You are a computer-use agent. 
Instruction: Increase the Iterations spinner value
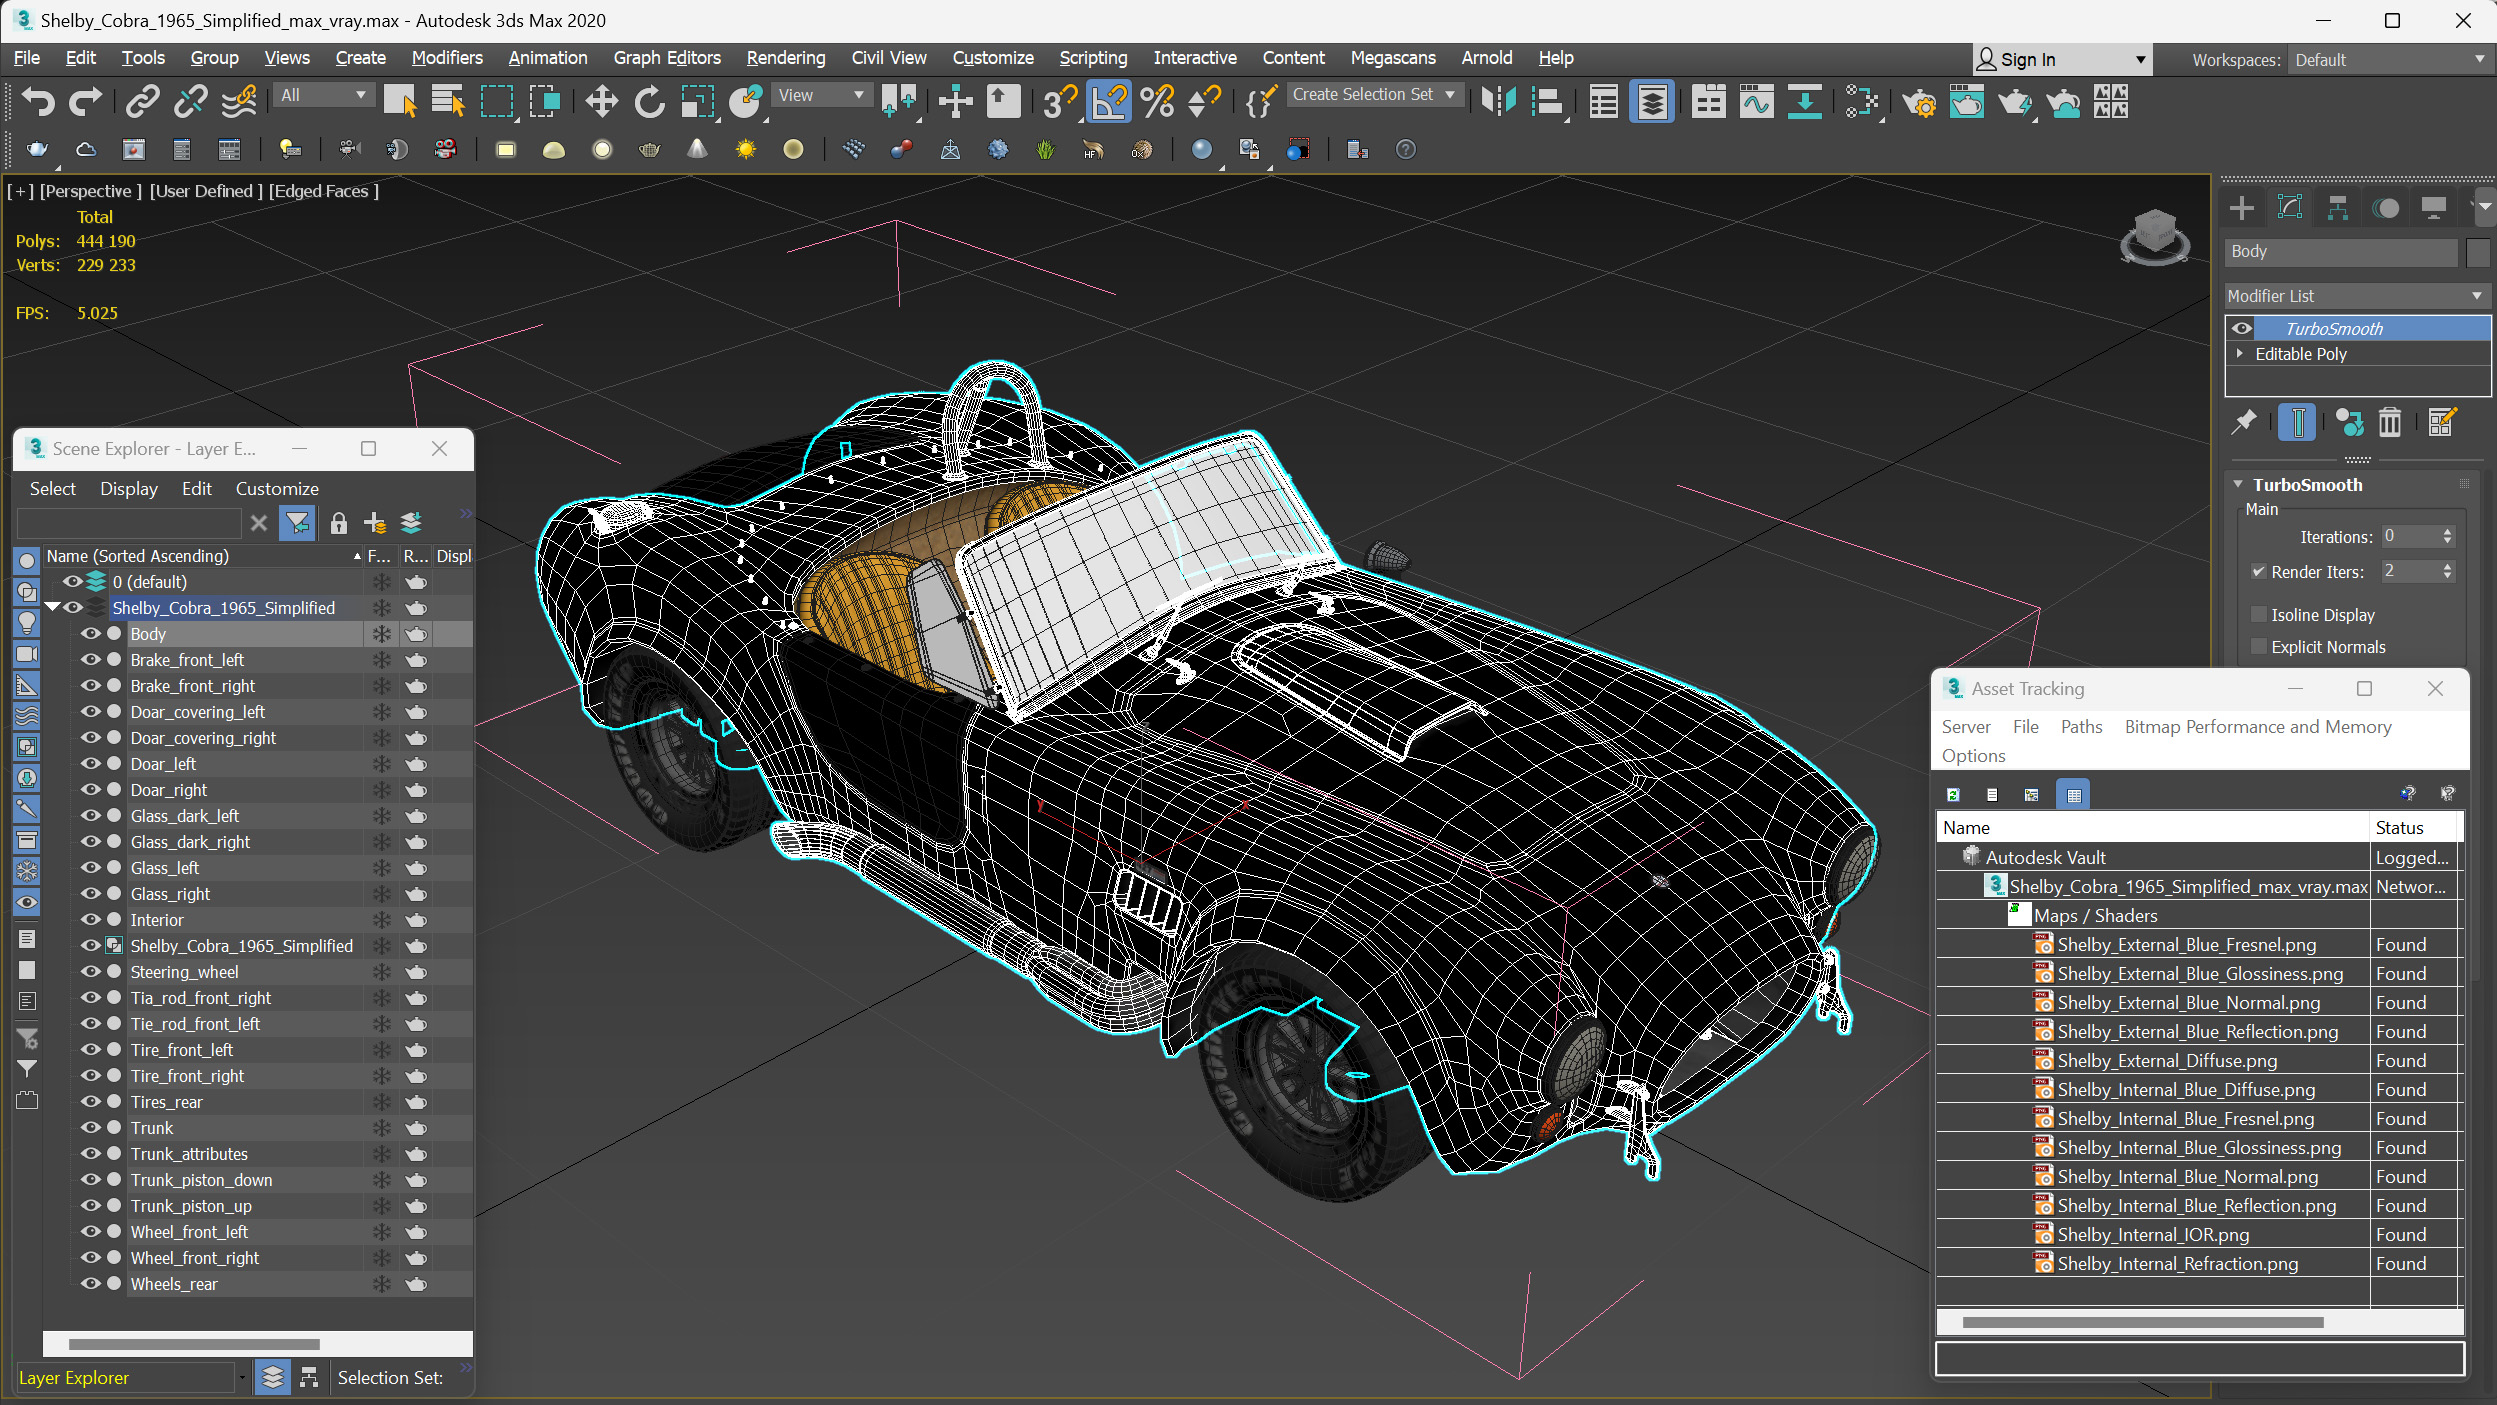pyautogui.click(x=2447, y=531)
